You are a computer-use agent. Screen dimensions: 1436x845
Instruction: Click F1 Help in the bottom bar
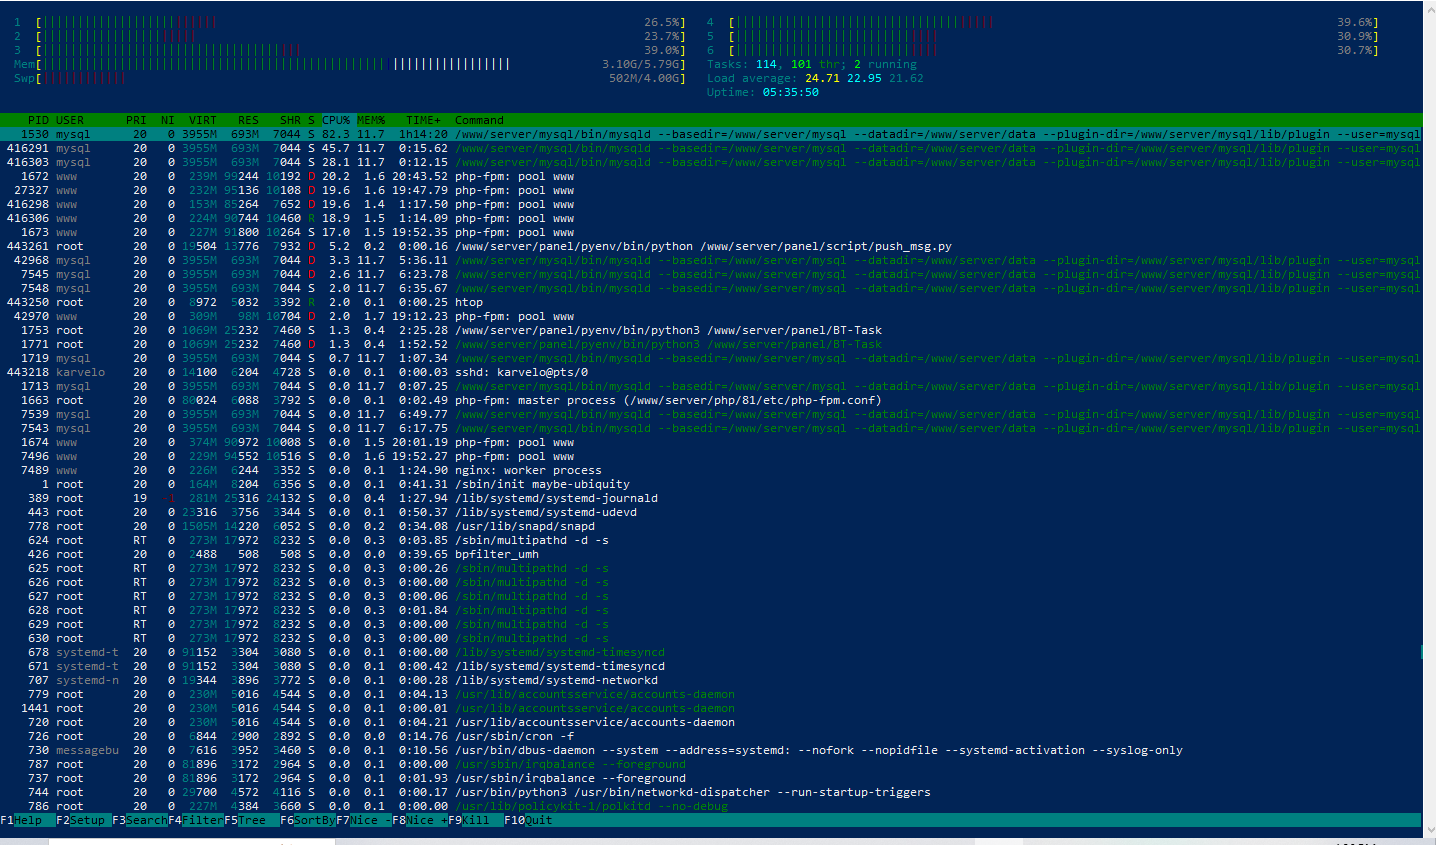click(x=21, y=820)
